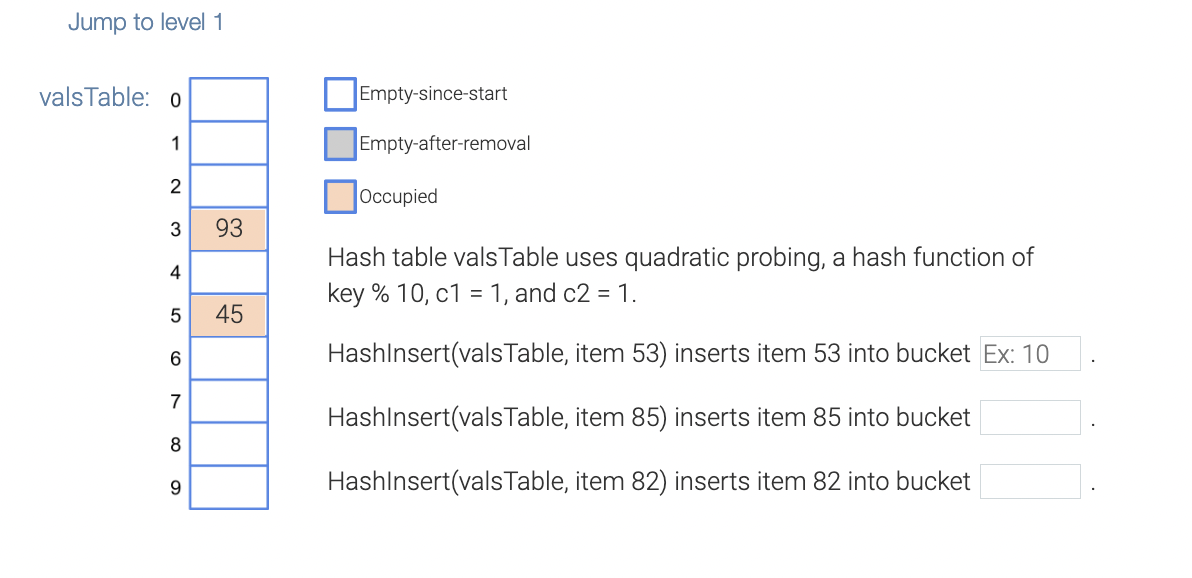
Task: Click the Empty-since-start legend text
Action: pos(433,93)
